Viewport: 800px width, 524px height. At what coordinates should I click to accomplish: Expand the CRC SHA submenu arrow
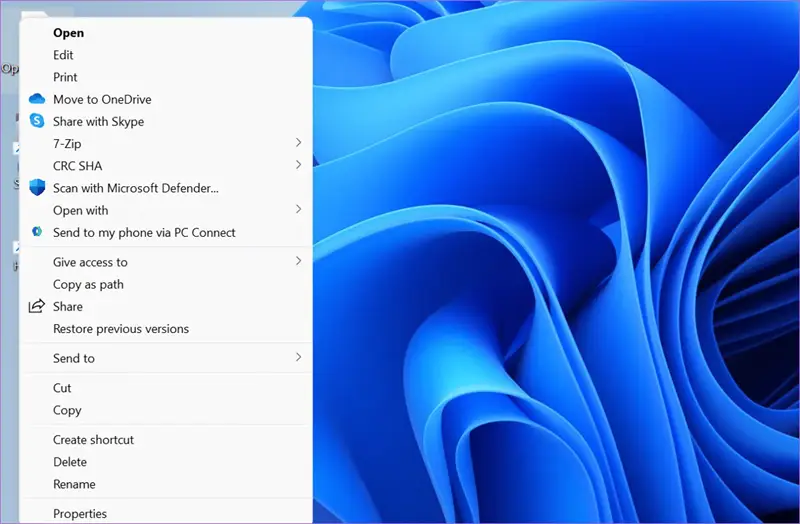pyautogui.click(x=298, y=165)
